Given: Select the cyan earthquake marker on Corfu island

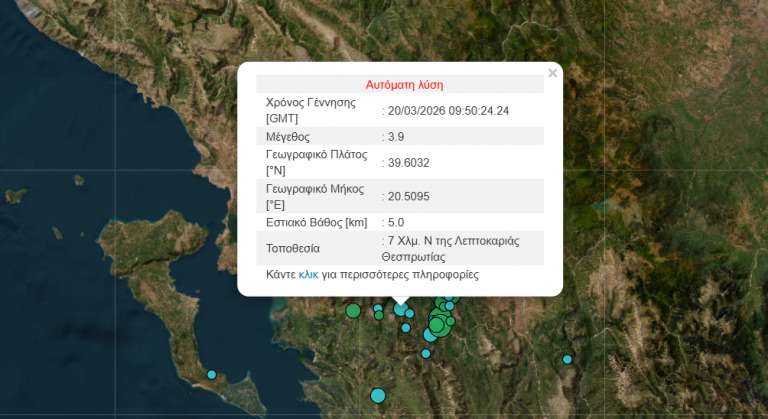Looking at the screenshot, I should coord(212,375).
